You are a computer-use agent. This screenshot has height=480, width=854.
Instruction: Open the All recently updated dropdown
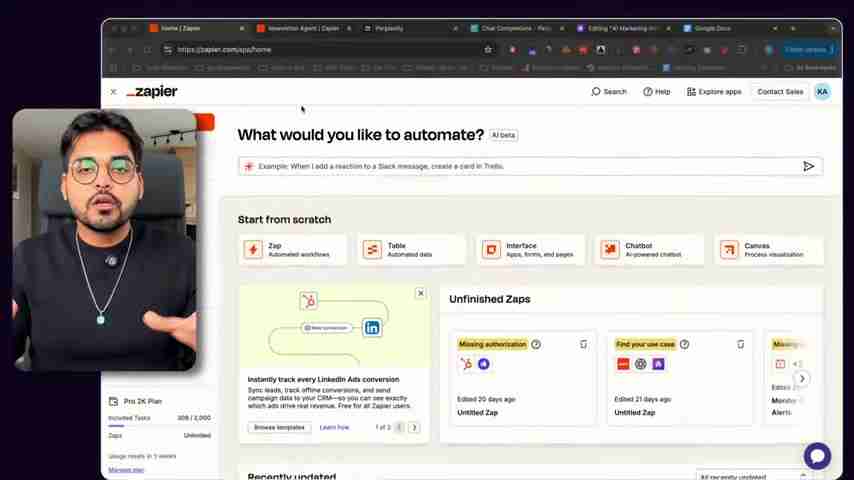click(x=753, y=476)
